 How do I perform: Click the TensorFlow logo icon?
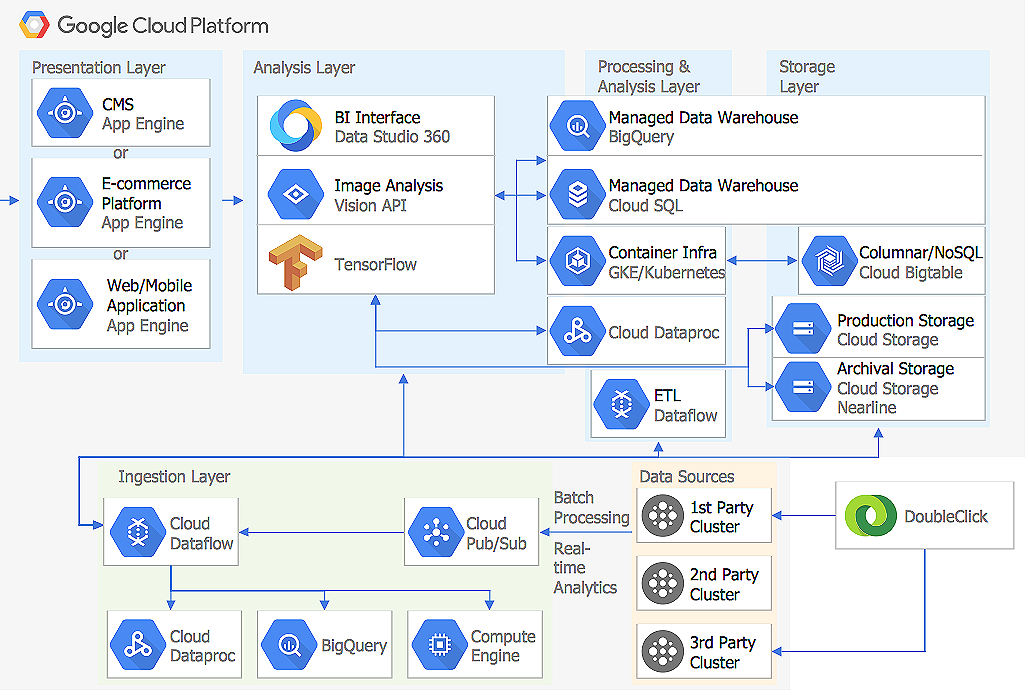295,264
